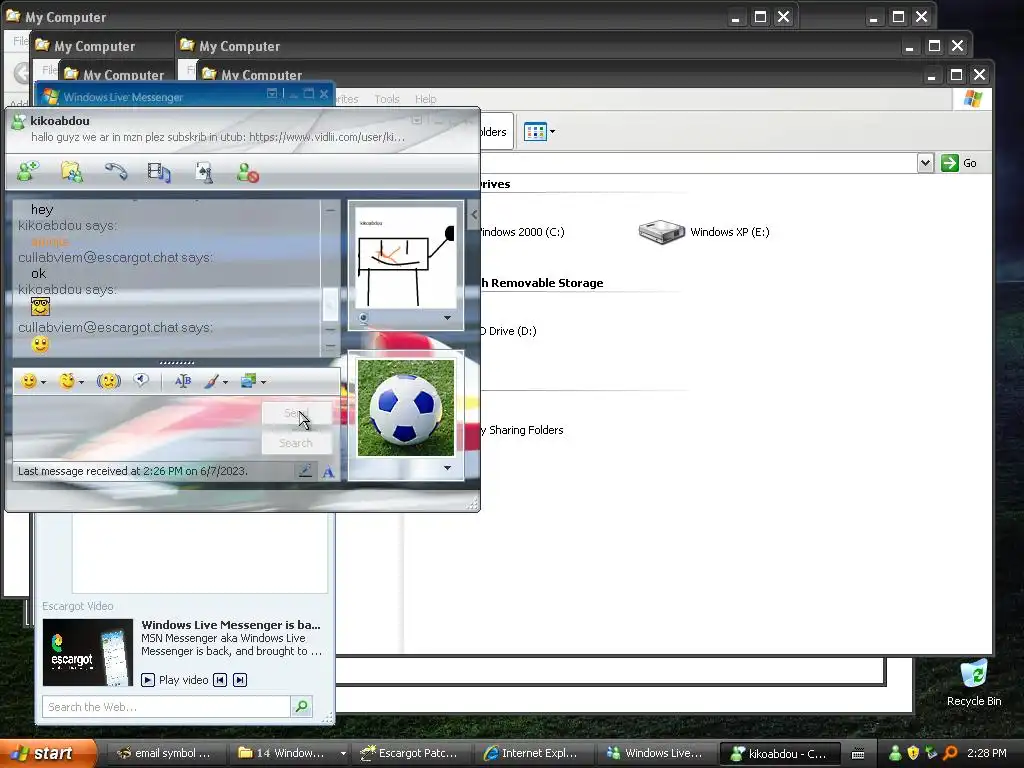Click the chat history scrollbar thumb
1024x768 pixels.
pyautogui.click(x=330, y=304)
